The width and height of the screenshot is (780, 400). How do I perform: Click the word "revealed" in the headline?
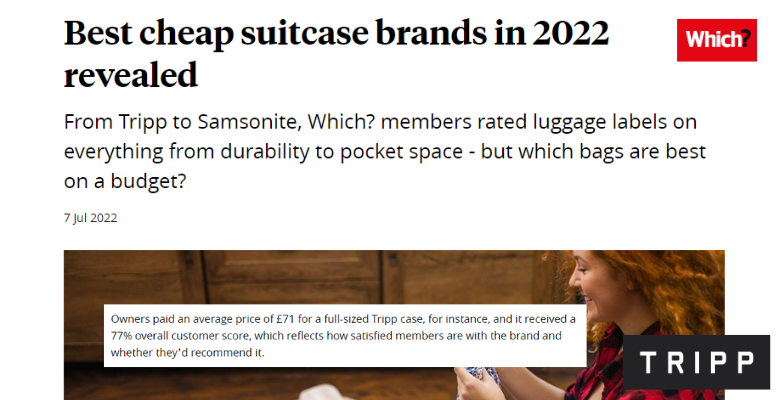(x=131, y=75)
